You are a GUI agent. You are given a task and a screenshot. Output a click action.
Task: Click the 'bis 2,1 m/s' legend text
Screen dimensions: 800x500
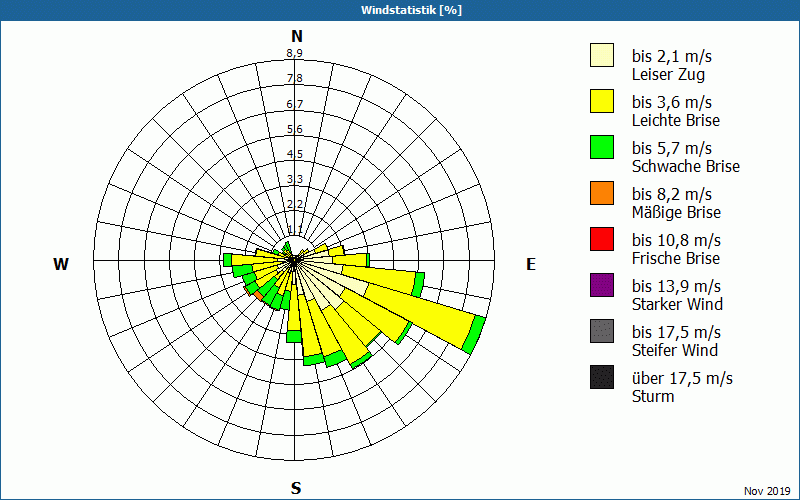click(x=671, y=56)
